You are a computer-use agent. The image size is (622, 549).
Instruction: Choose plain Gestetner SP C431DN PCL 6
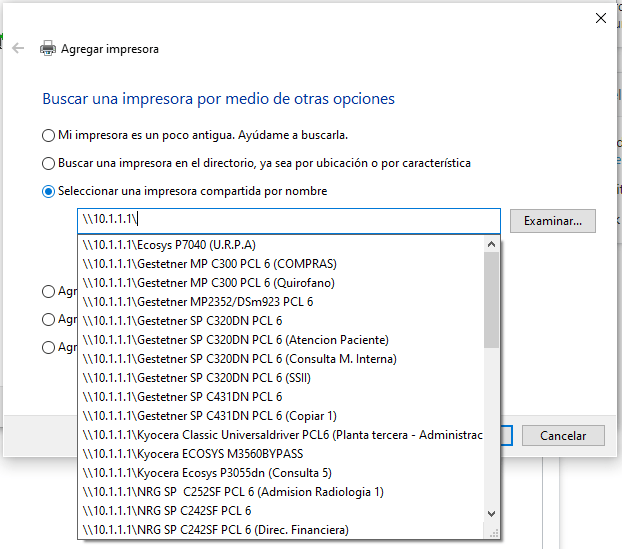(281, 397)
